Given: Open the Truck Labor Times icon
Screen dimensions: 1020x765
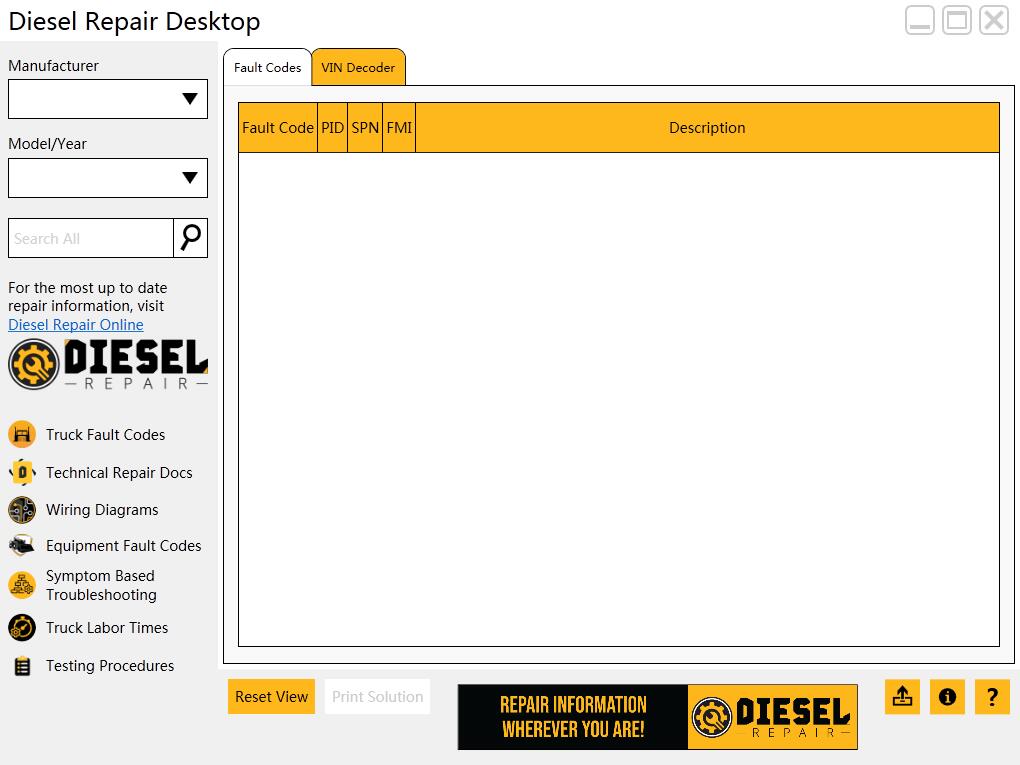Looking at the screenshot, I should tap(22, 628).
